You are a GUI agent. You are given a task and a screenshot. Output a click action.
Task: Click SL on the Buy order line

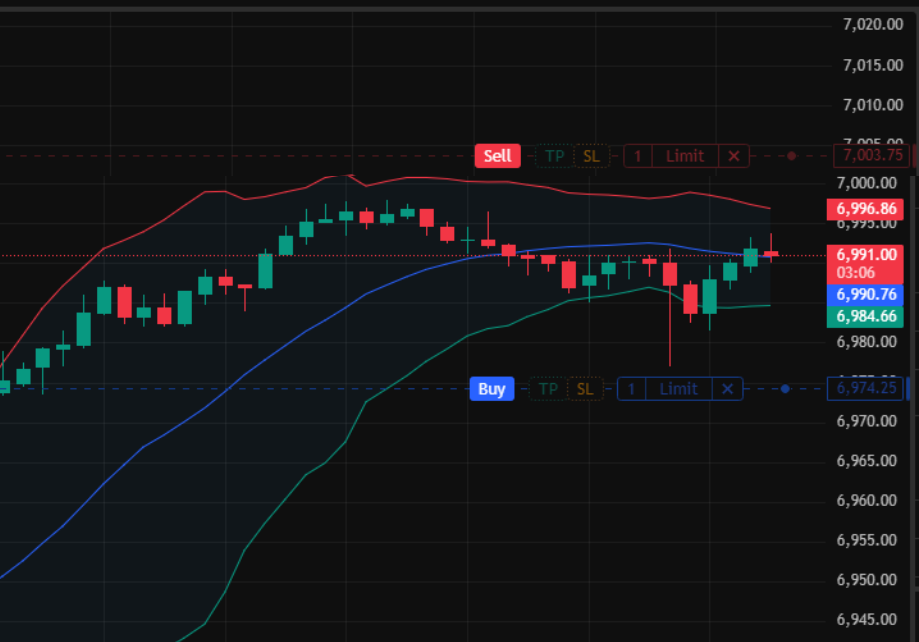(585, 389)
